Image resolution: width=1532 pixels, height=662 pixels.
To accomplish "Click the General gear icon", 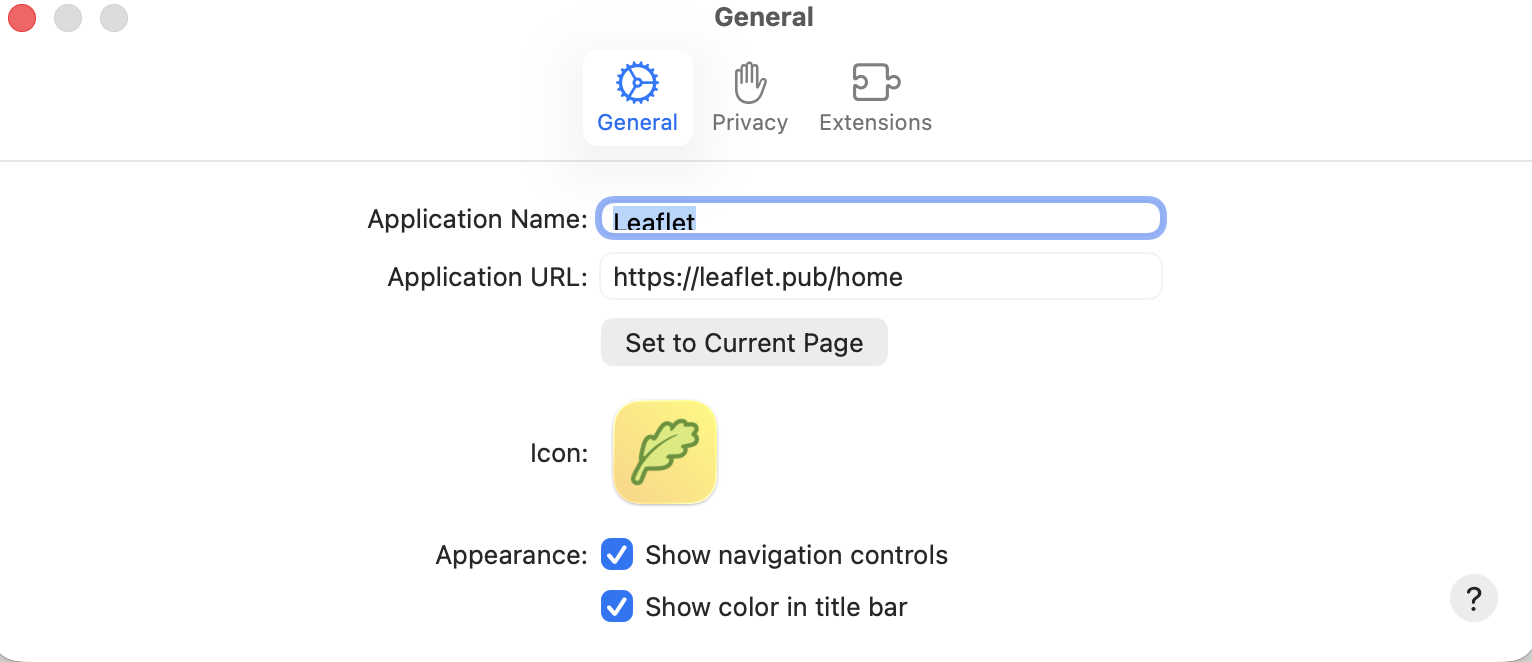I will pos(637,83).
